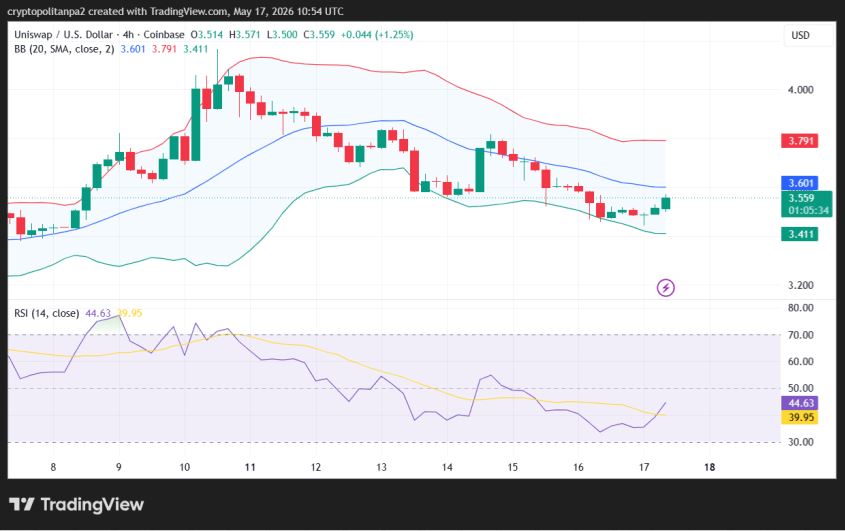Click date 14 on the time axis
The width and height of the screenshot is (845, 531).
pyautogui.click(x=447, y=467)
